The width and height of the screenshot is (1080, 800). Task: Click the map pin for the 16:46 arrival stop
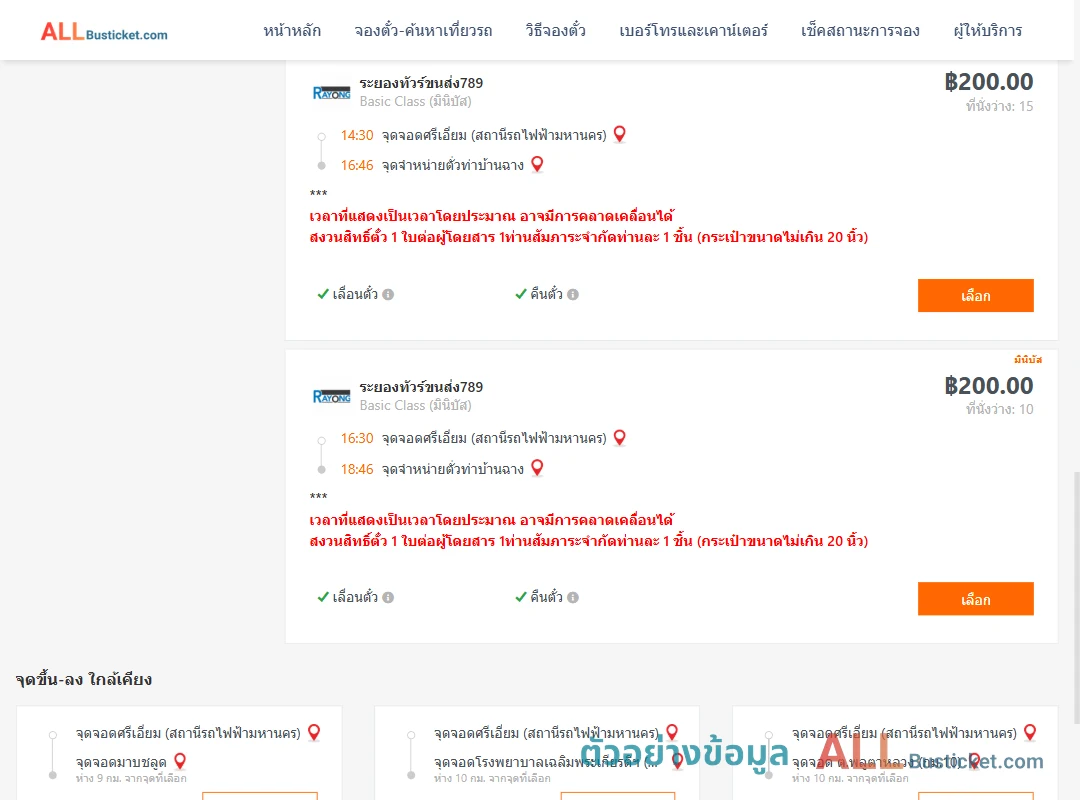pyautogui.click(x=537, y=164)
